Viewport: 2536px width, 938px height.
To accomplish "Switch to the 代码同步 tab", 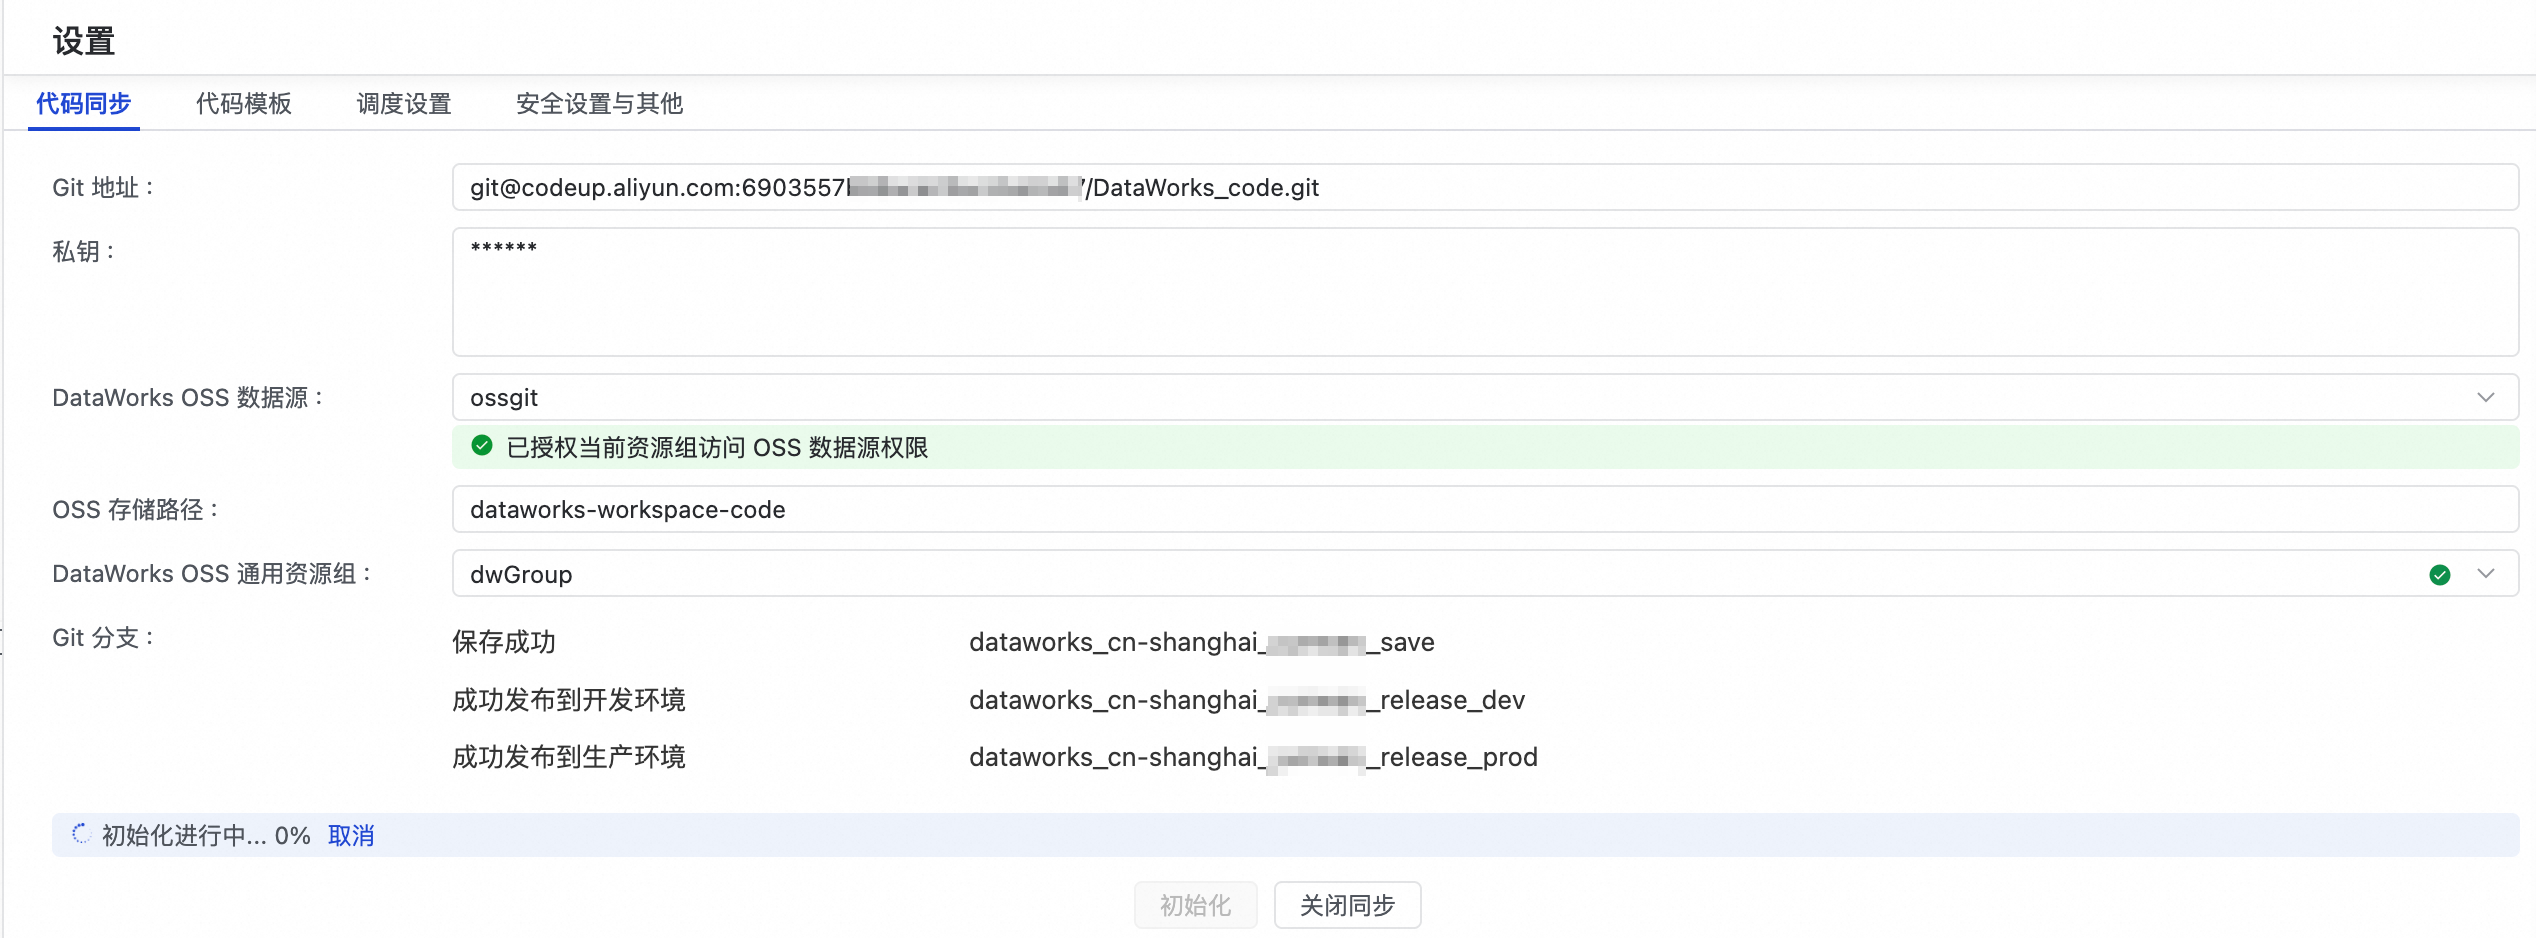I will pos(84,103).
